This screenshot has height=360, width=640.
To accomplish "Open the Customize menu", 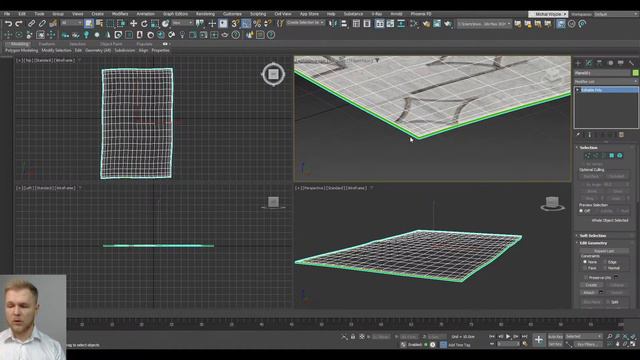I will pyautogui.click(x=232, y=14).
